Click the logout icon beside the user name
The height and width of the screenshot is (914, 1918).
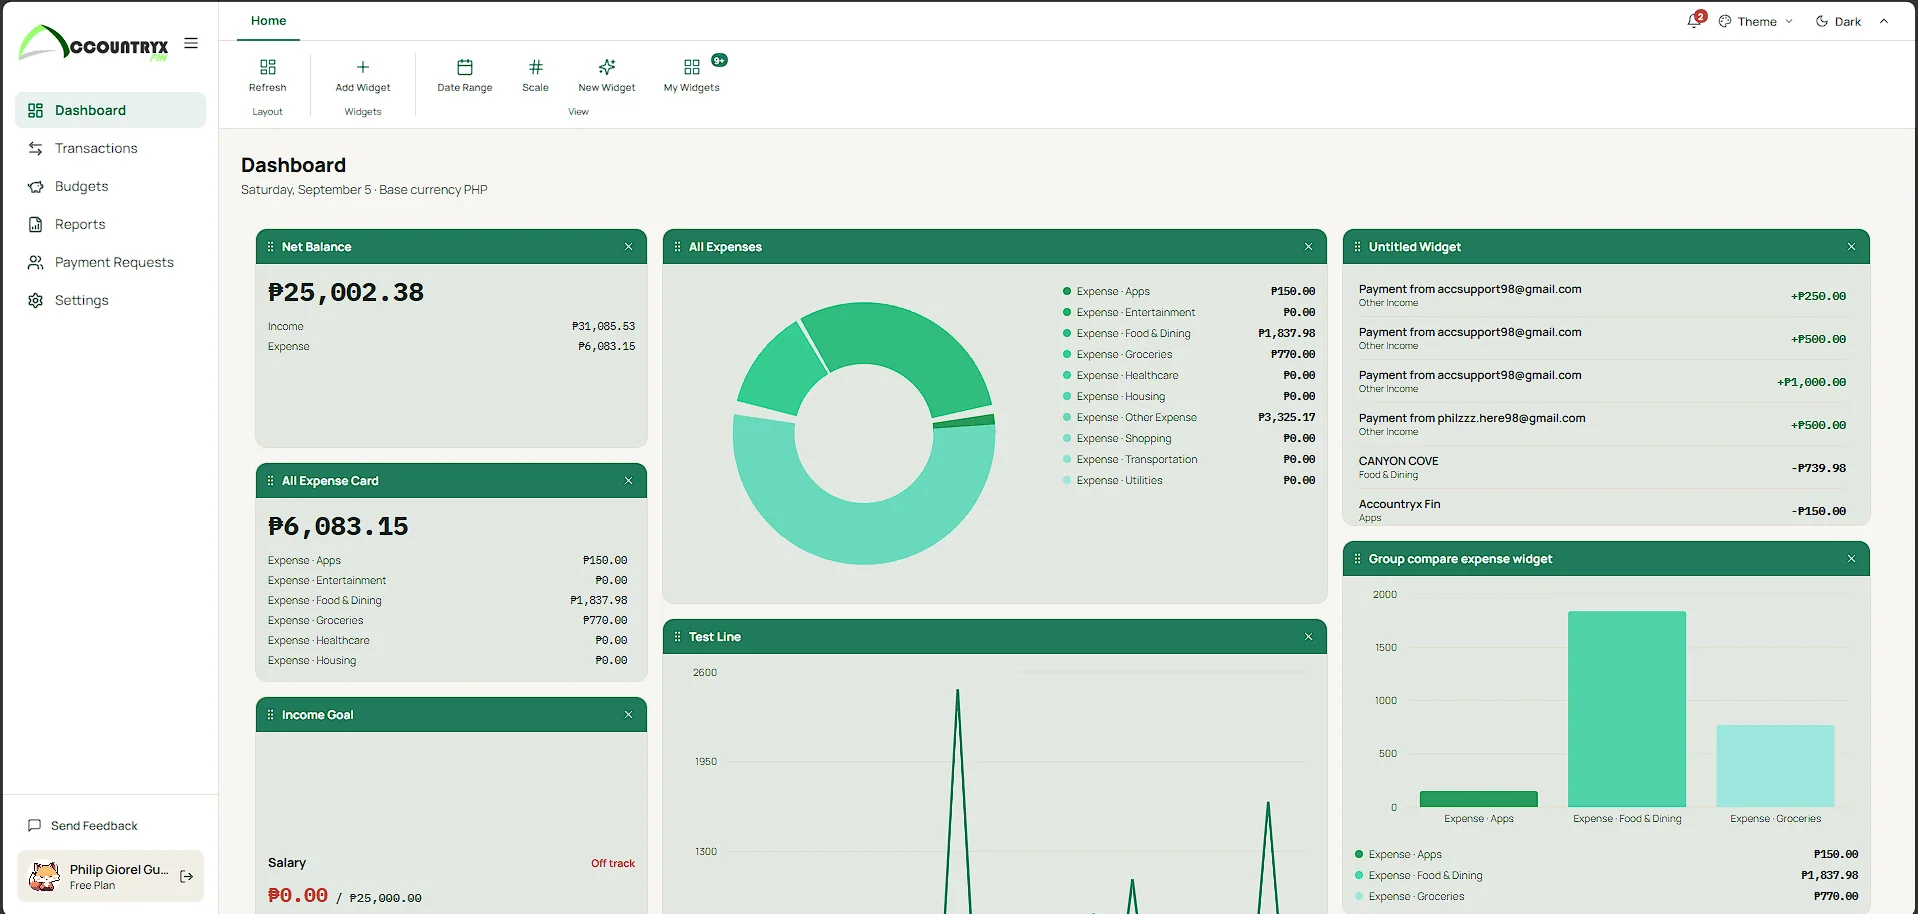click(186, 876)
